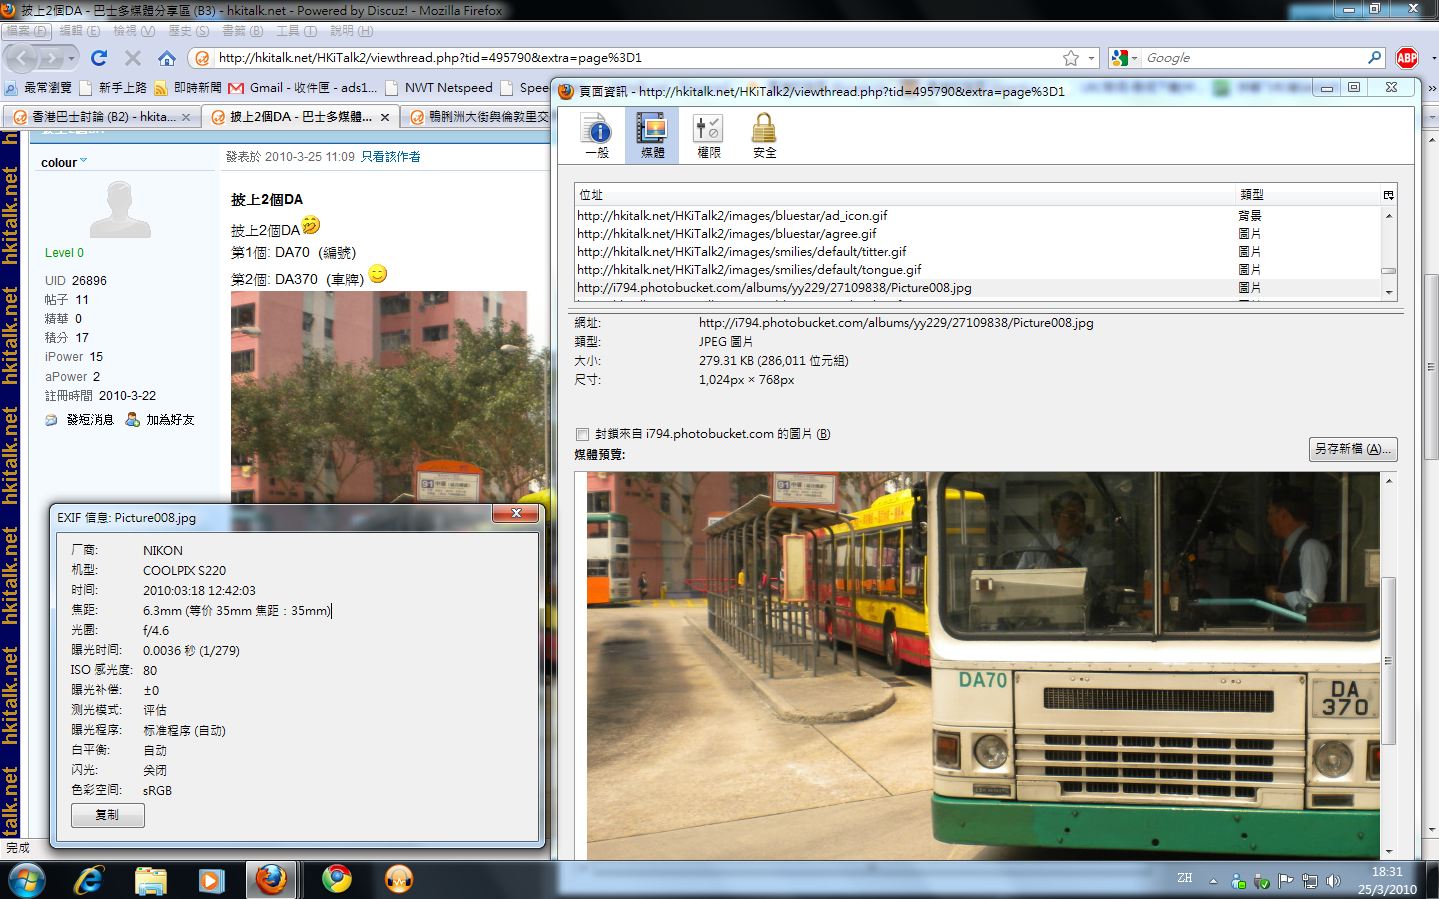Close the 香港巴士討論 (B2) tab
Viewport: 1439px width, 899px height.
click(186, 117)
